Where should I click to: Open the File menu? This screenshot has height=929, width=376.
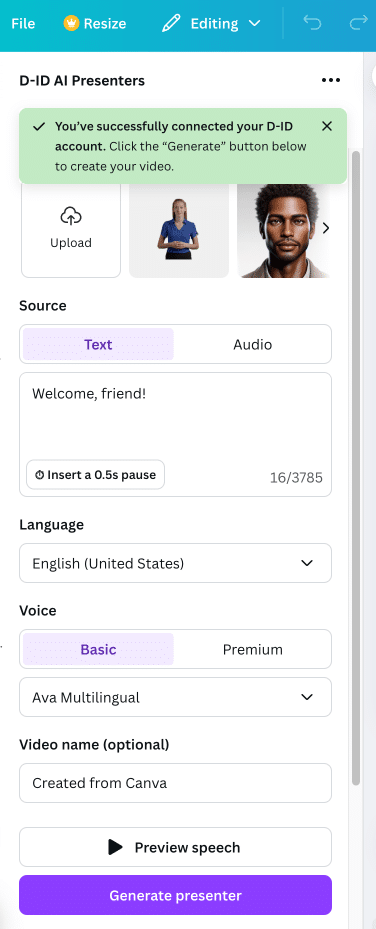coord(23,24)
